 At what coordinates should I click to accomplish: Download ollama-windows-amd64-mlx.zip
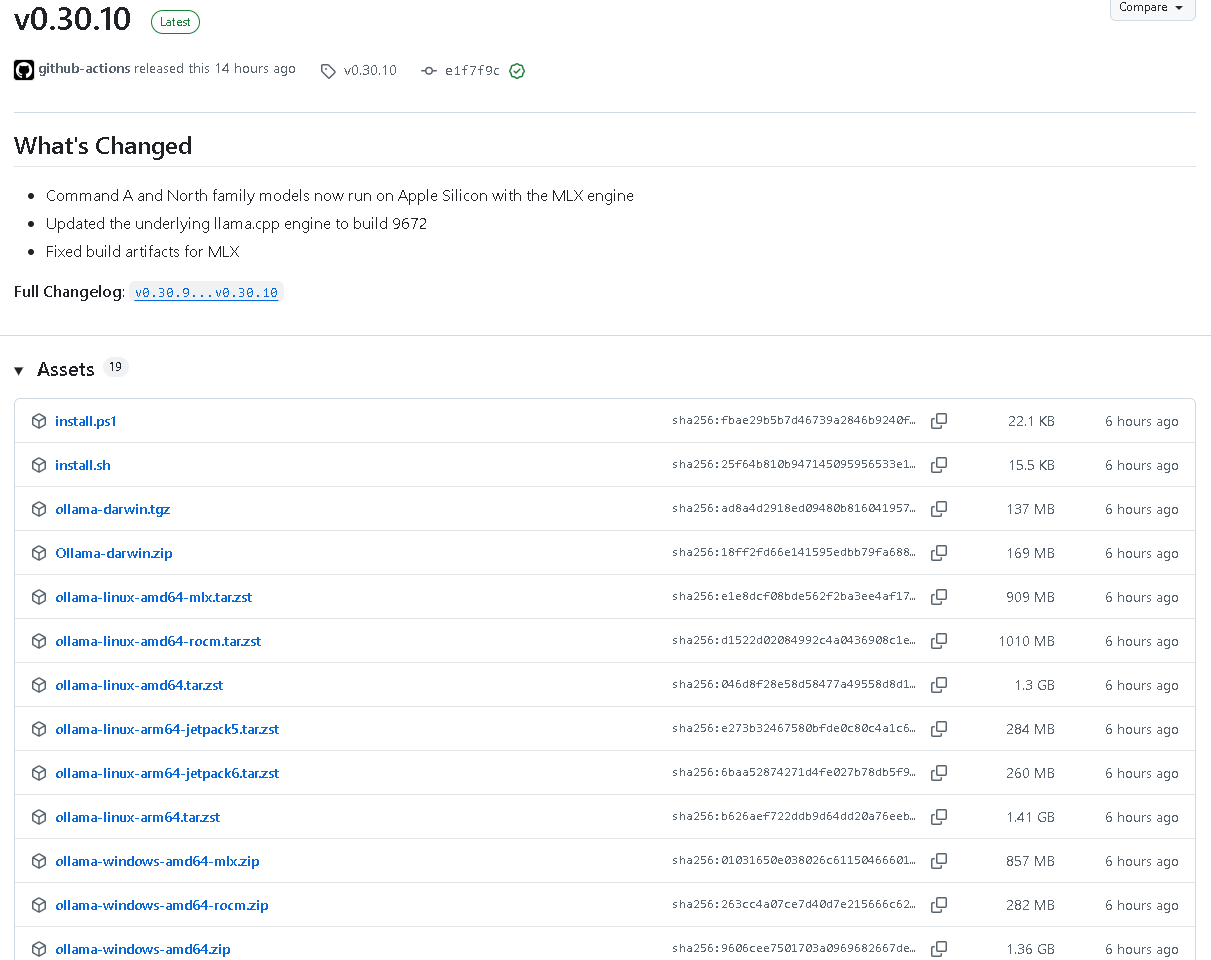tap(157, 861)
